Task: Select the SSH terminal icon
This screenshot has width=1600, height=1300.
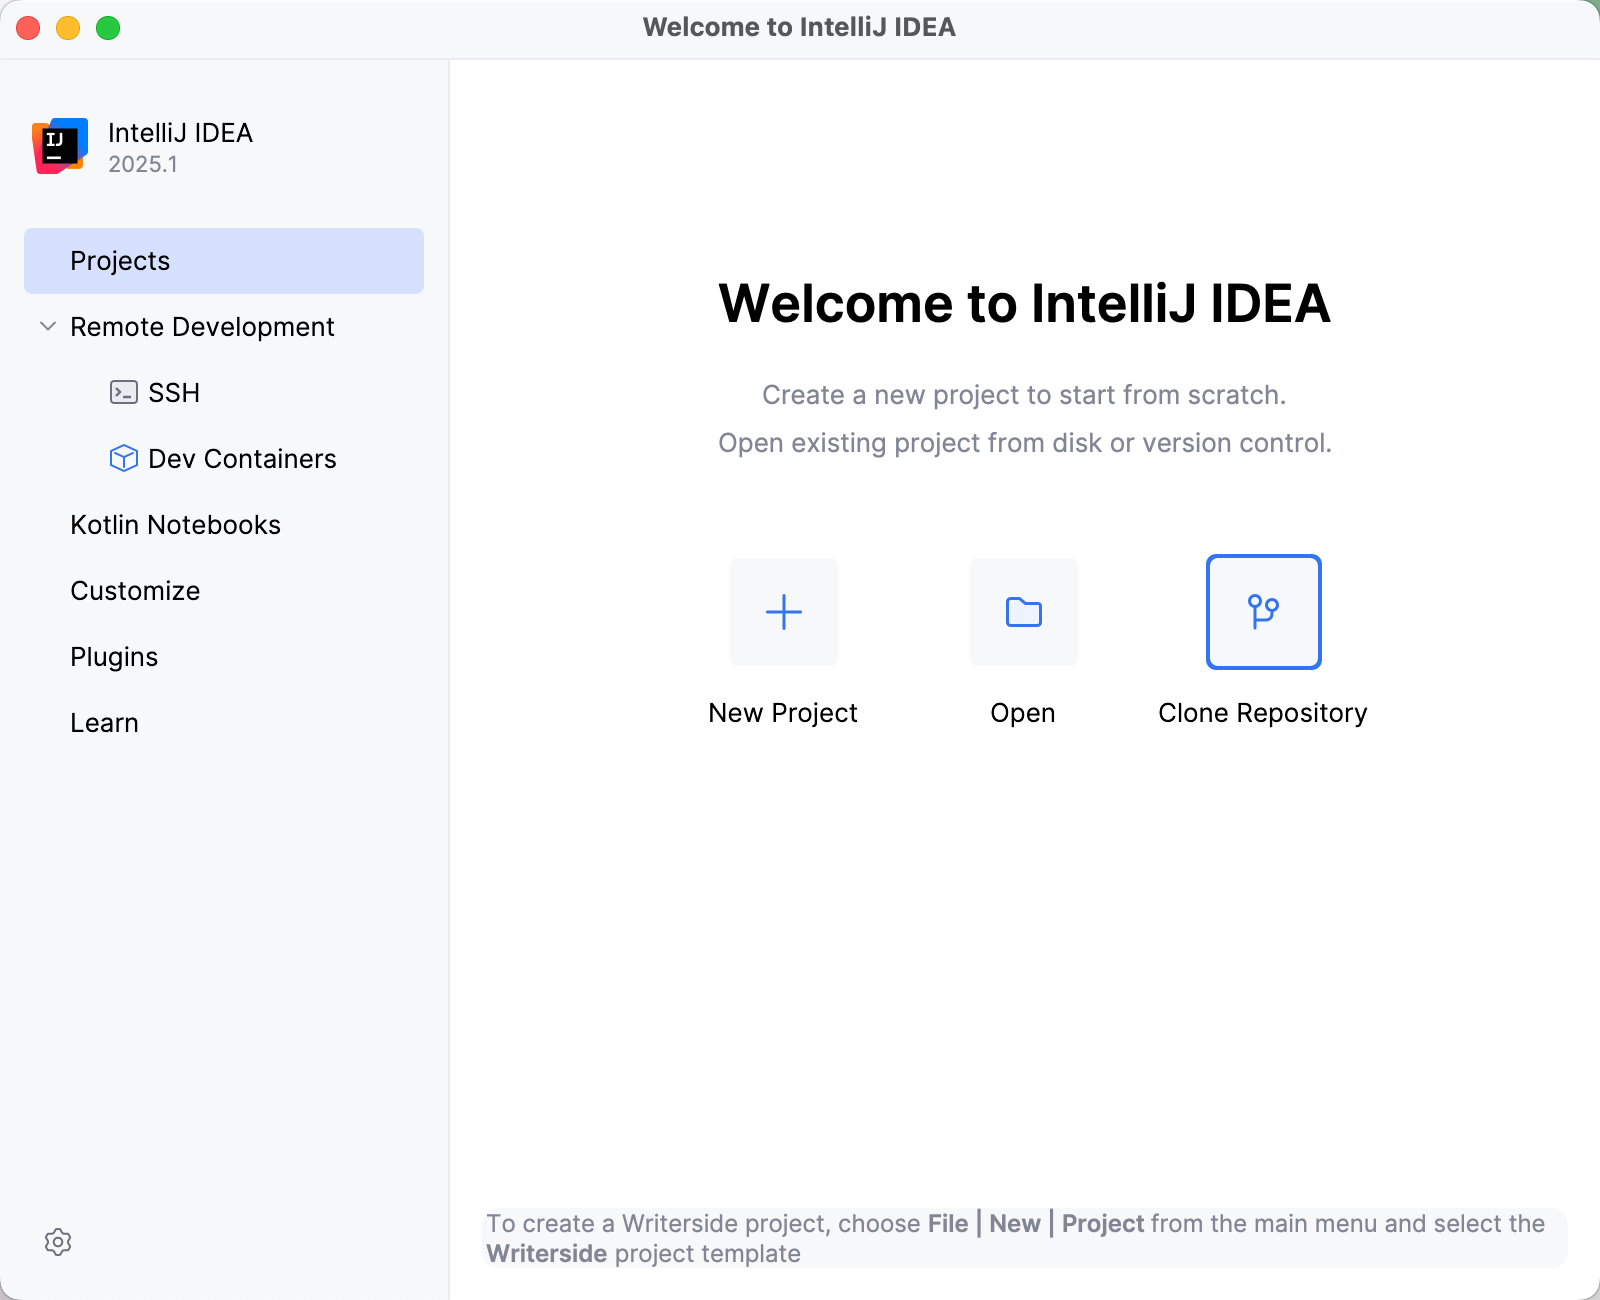Action: [x=122, y=392]
